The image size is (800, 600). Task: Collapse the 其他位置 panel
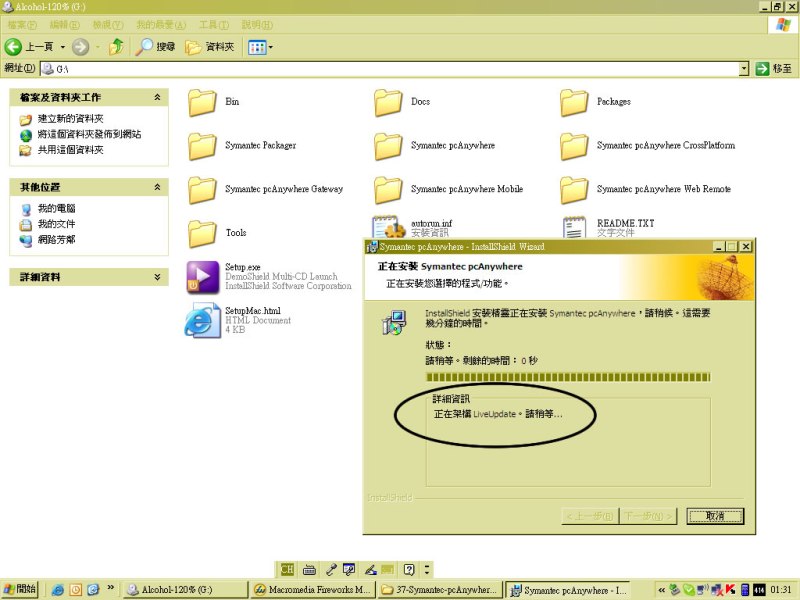pos(157,187)
